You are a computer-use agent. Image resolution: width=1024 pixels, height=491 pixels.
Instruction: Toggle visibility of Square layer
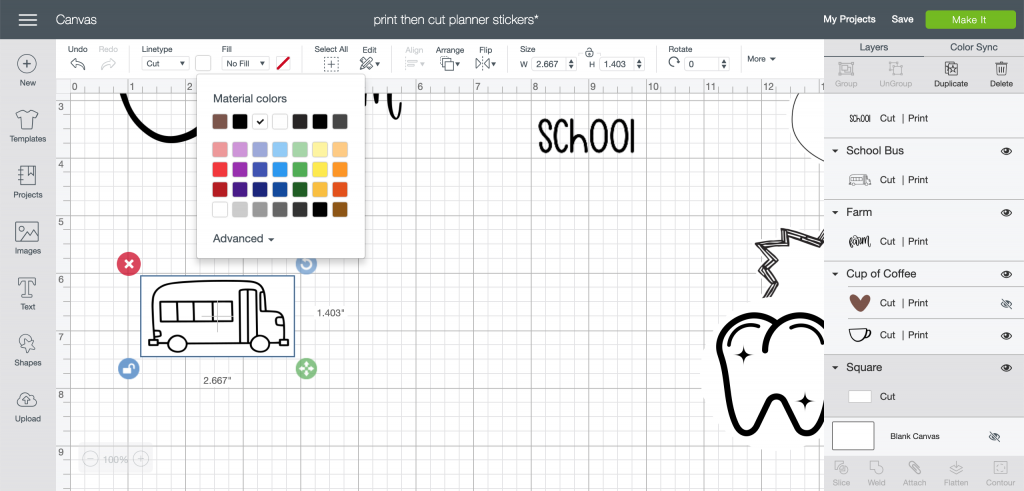(x=1006, y=368)
